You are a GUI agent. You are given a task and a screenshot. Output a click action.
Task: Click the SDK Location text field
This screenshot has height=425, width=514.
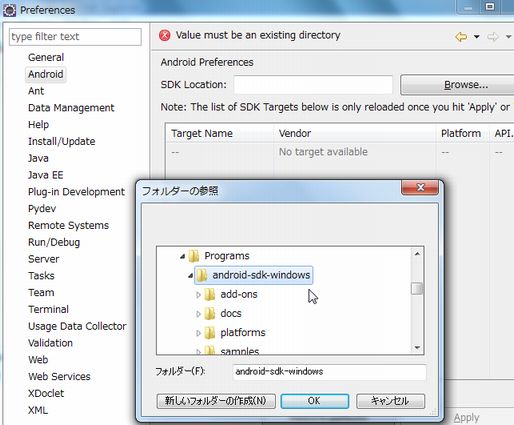point(313,85)
